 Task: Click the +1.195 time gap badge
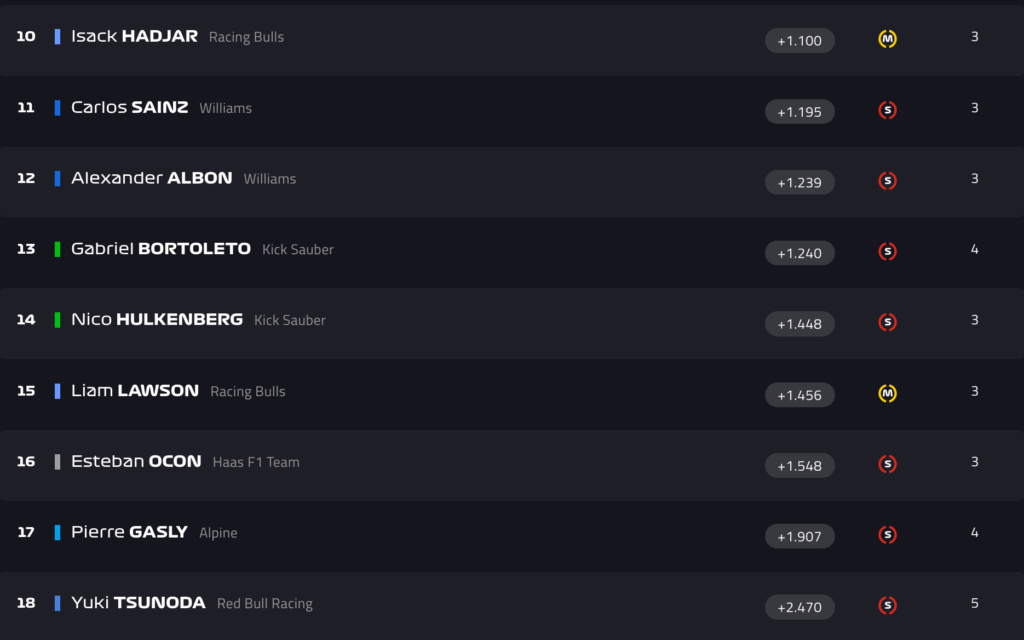coord(799,112)
